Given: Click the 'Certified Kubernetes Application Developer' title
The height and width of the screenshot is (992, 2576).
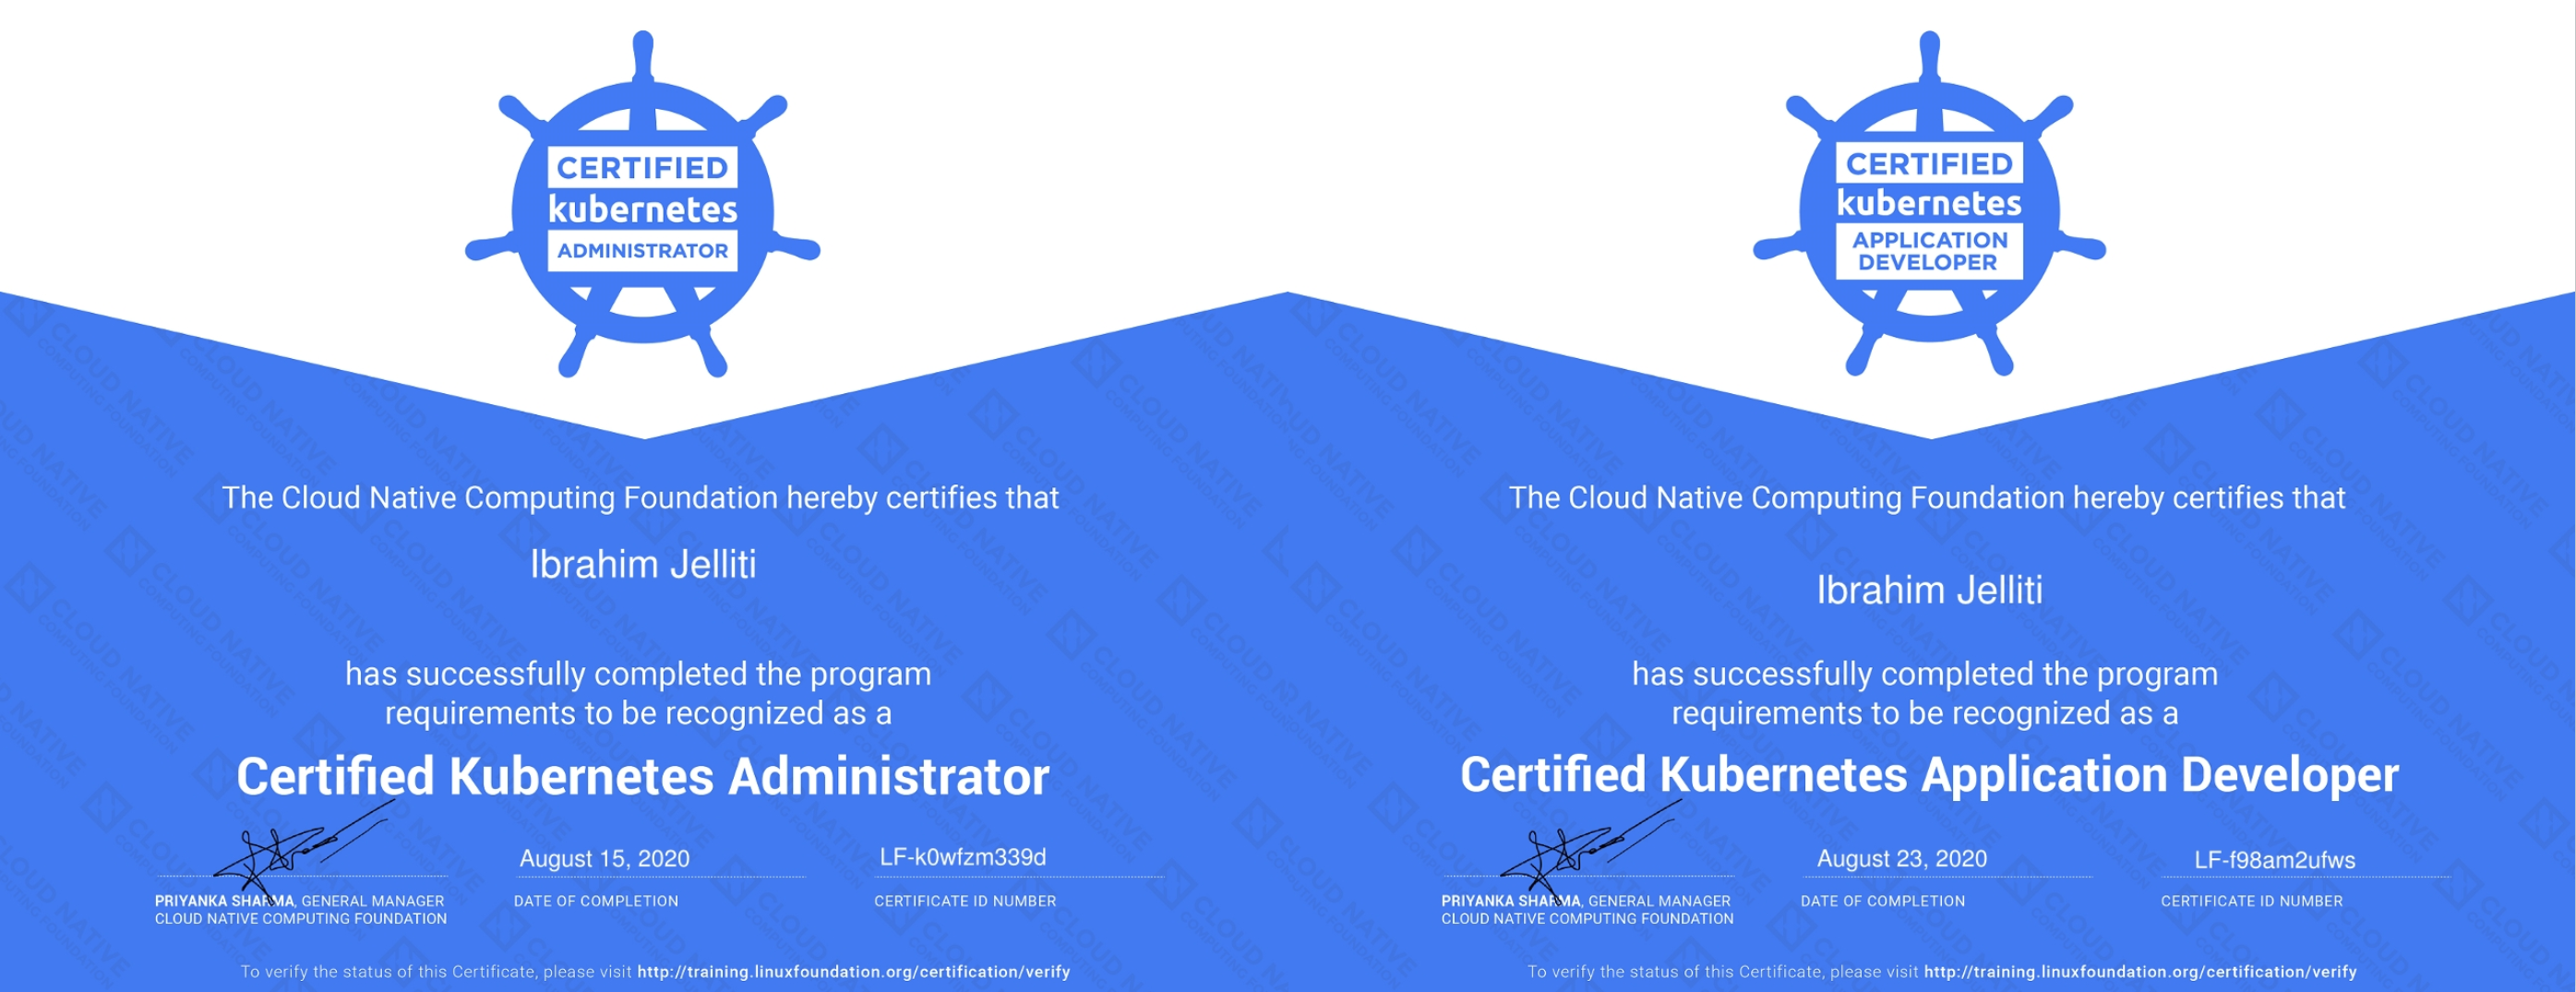Looking at the screenshot, I should coord(1929,775).
